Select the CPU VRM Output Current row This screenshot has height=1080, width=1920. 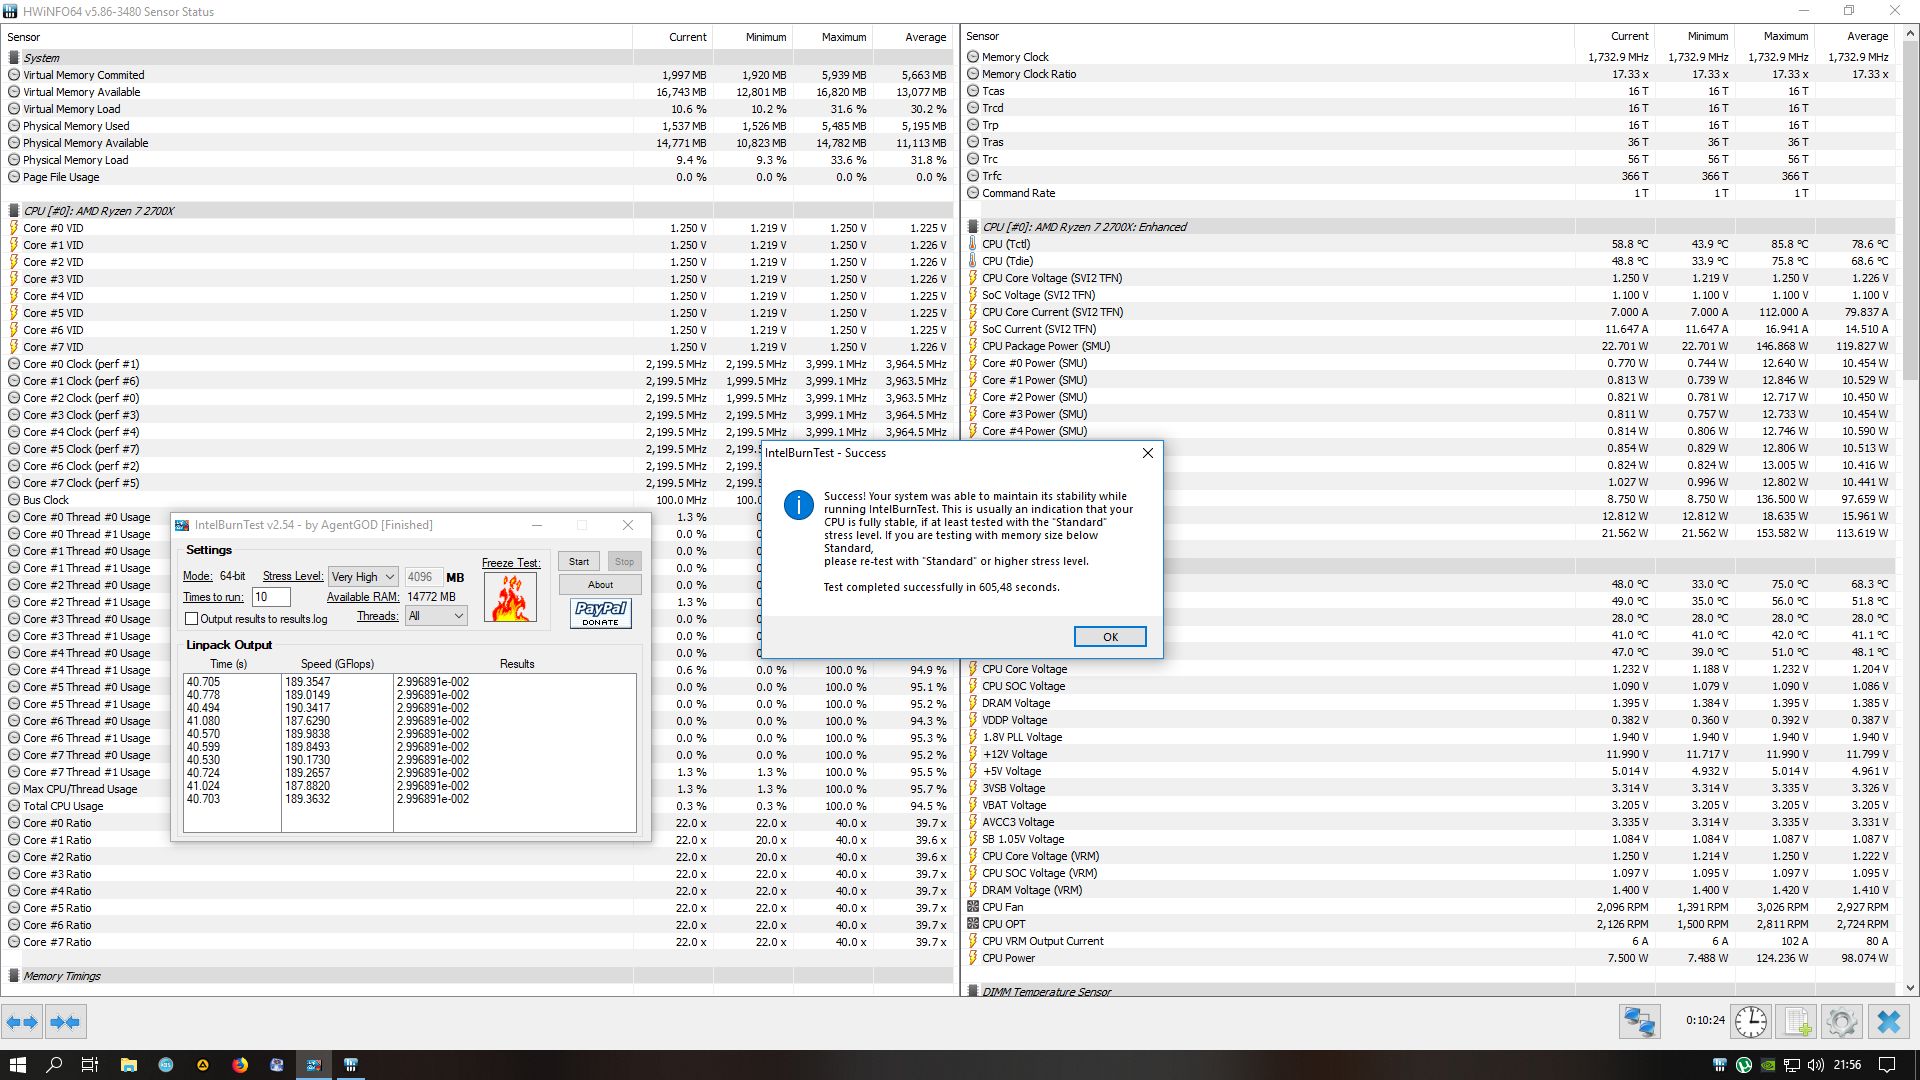pyautogui.click(x=1430, y=941)
